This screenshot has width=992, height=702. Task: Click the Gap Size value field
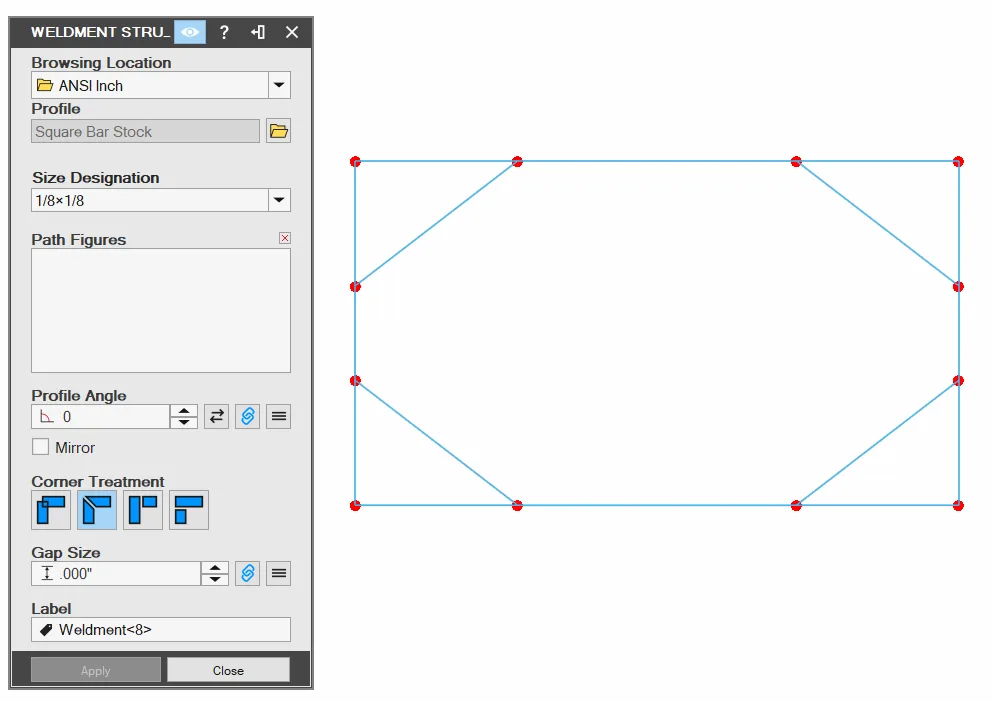click(x=116, y=574)
